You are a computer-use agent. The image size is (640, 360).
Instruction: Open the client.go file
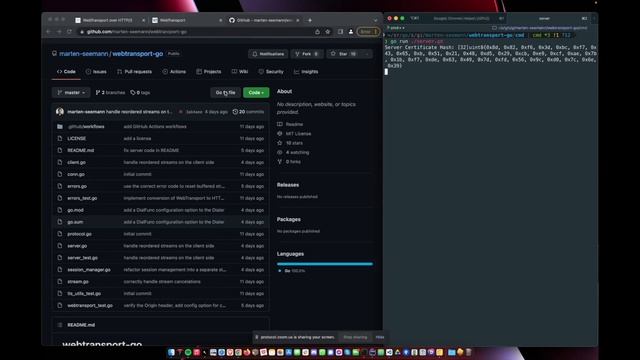tap(76, 162)
